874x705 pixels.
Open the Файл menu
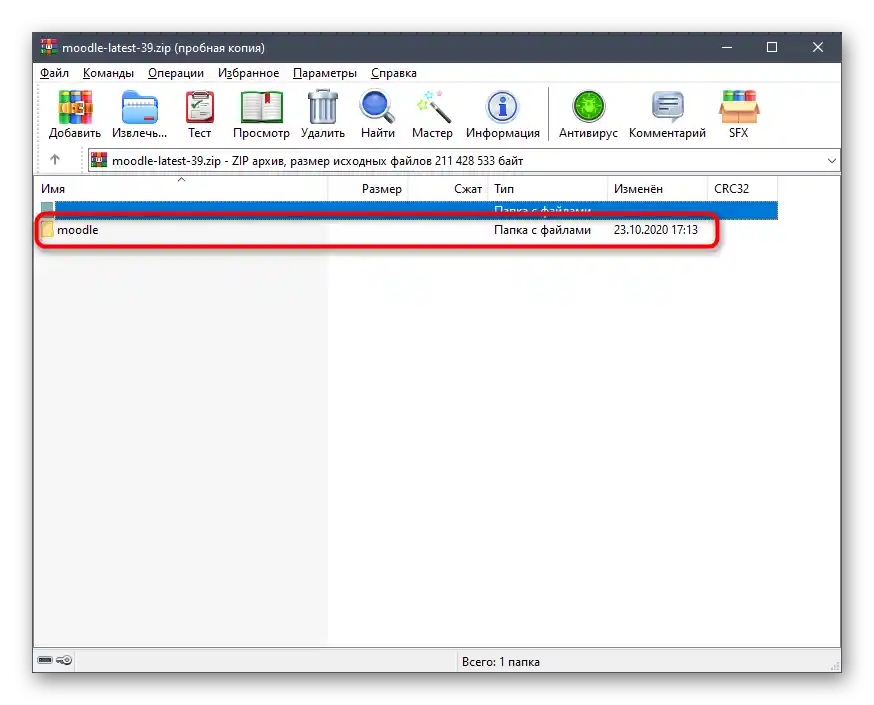click(x=54, y=73)
